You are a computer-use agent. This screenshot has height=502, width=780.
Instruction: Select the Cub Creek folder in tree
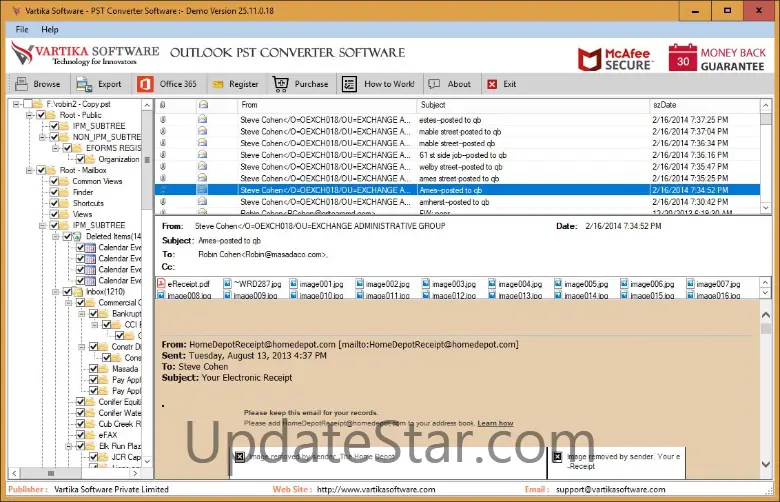click(x=119, y=424)
